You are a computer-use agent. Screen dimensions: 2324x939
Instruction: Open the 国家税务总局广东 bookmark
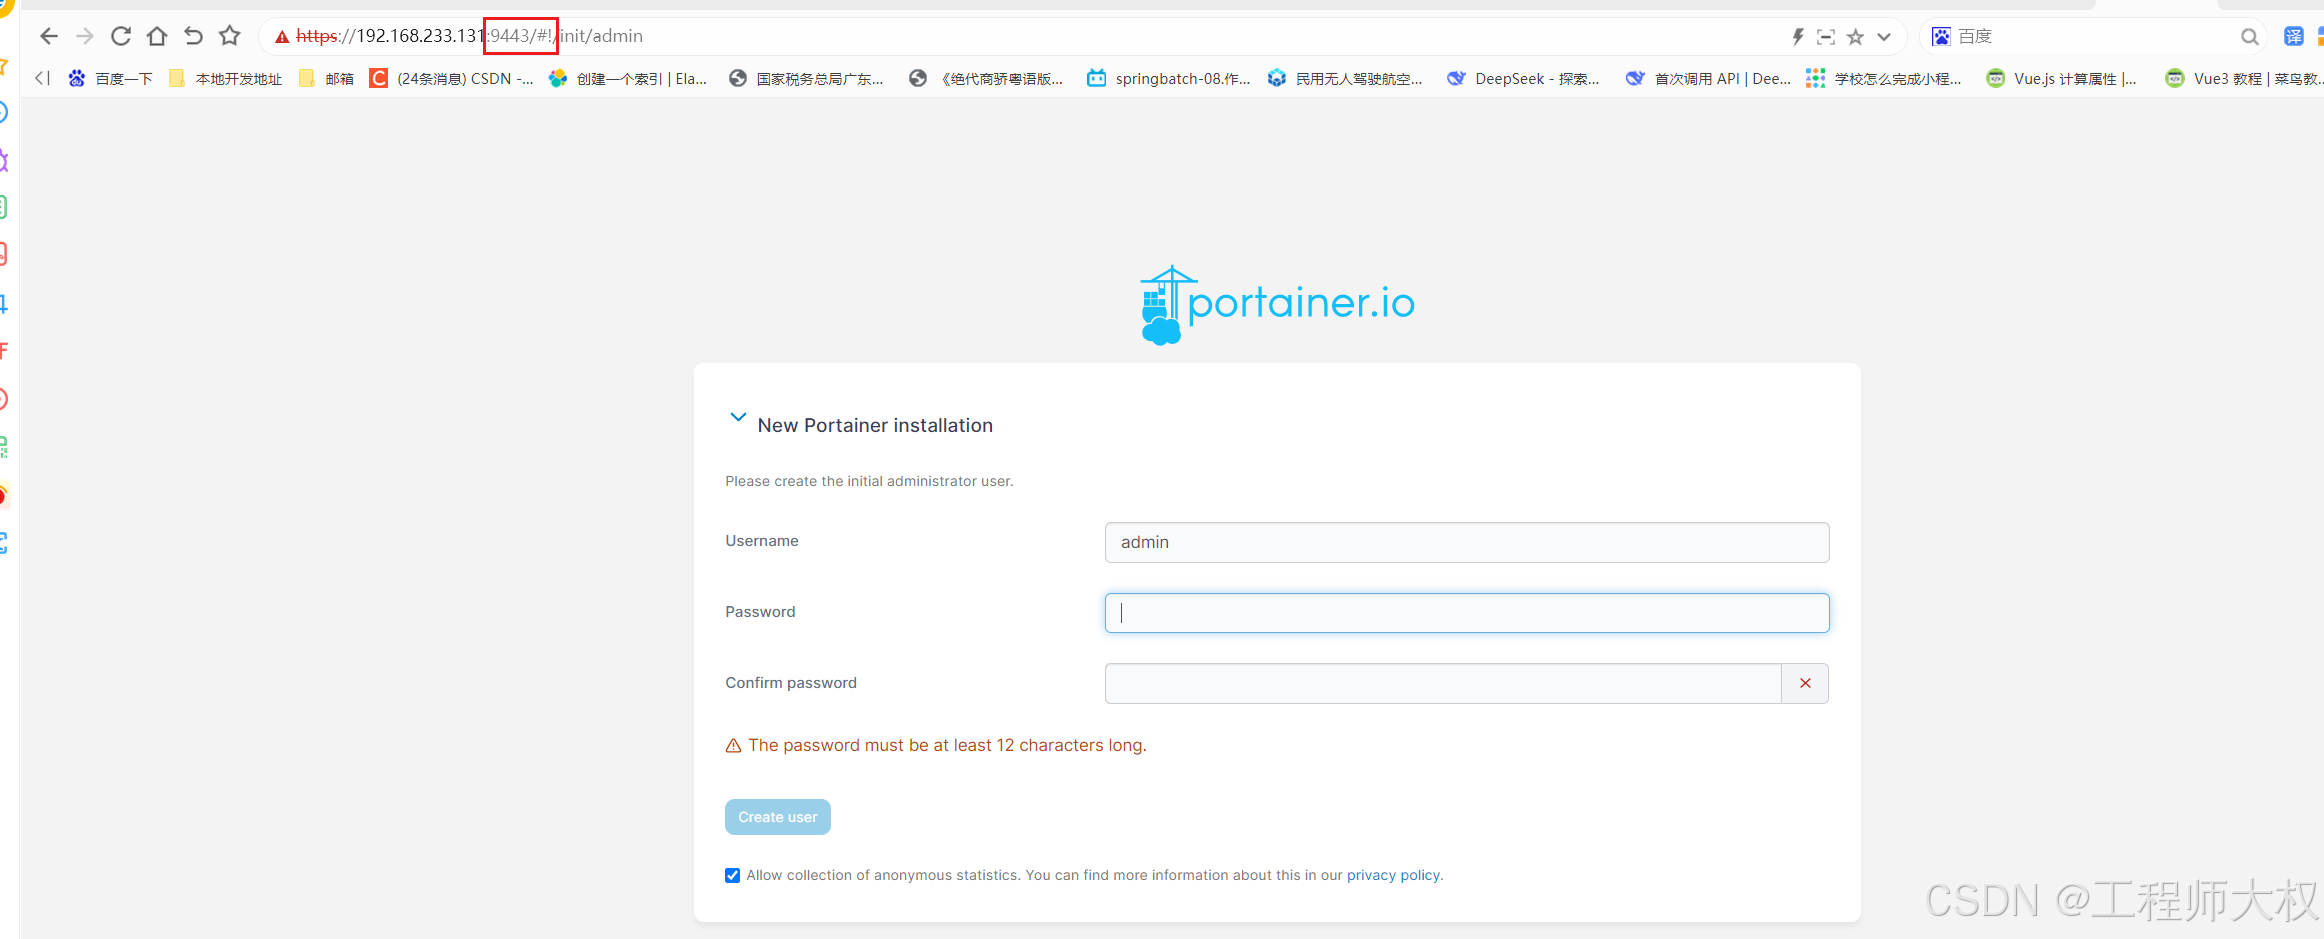point(806,78)
